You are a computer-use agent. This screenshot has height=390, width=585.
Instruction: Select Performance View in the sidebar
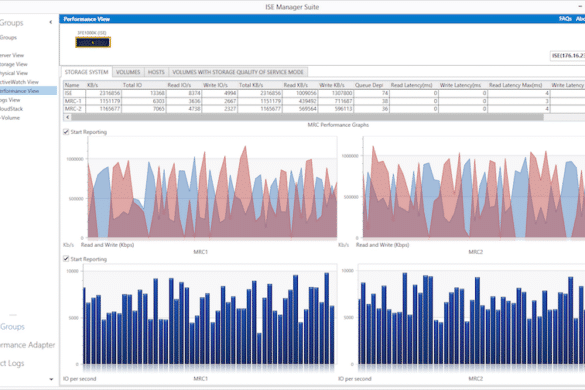[28, 91]
